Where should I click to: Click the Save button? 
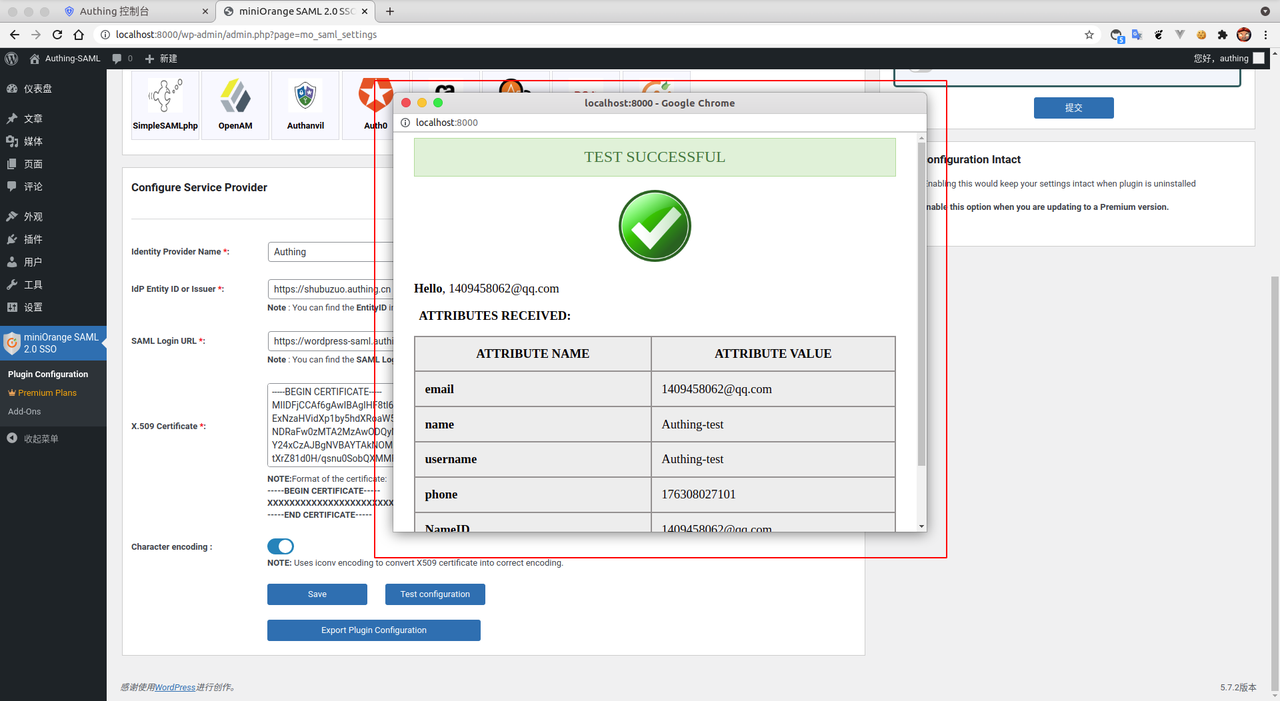(317, 594)
